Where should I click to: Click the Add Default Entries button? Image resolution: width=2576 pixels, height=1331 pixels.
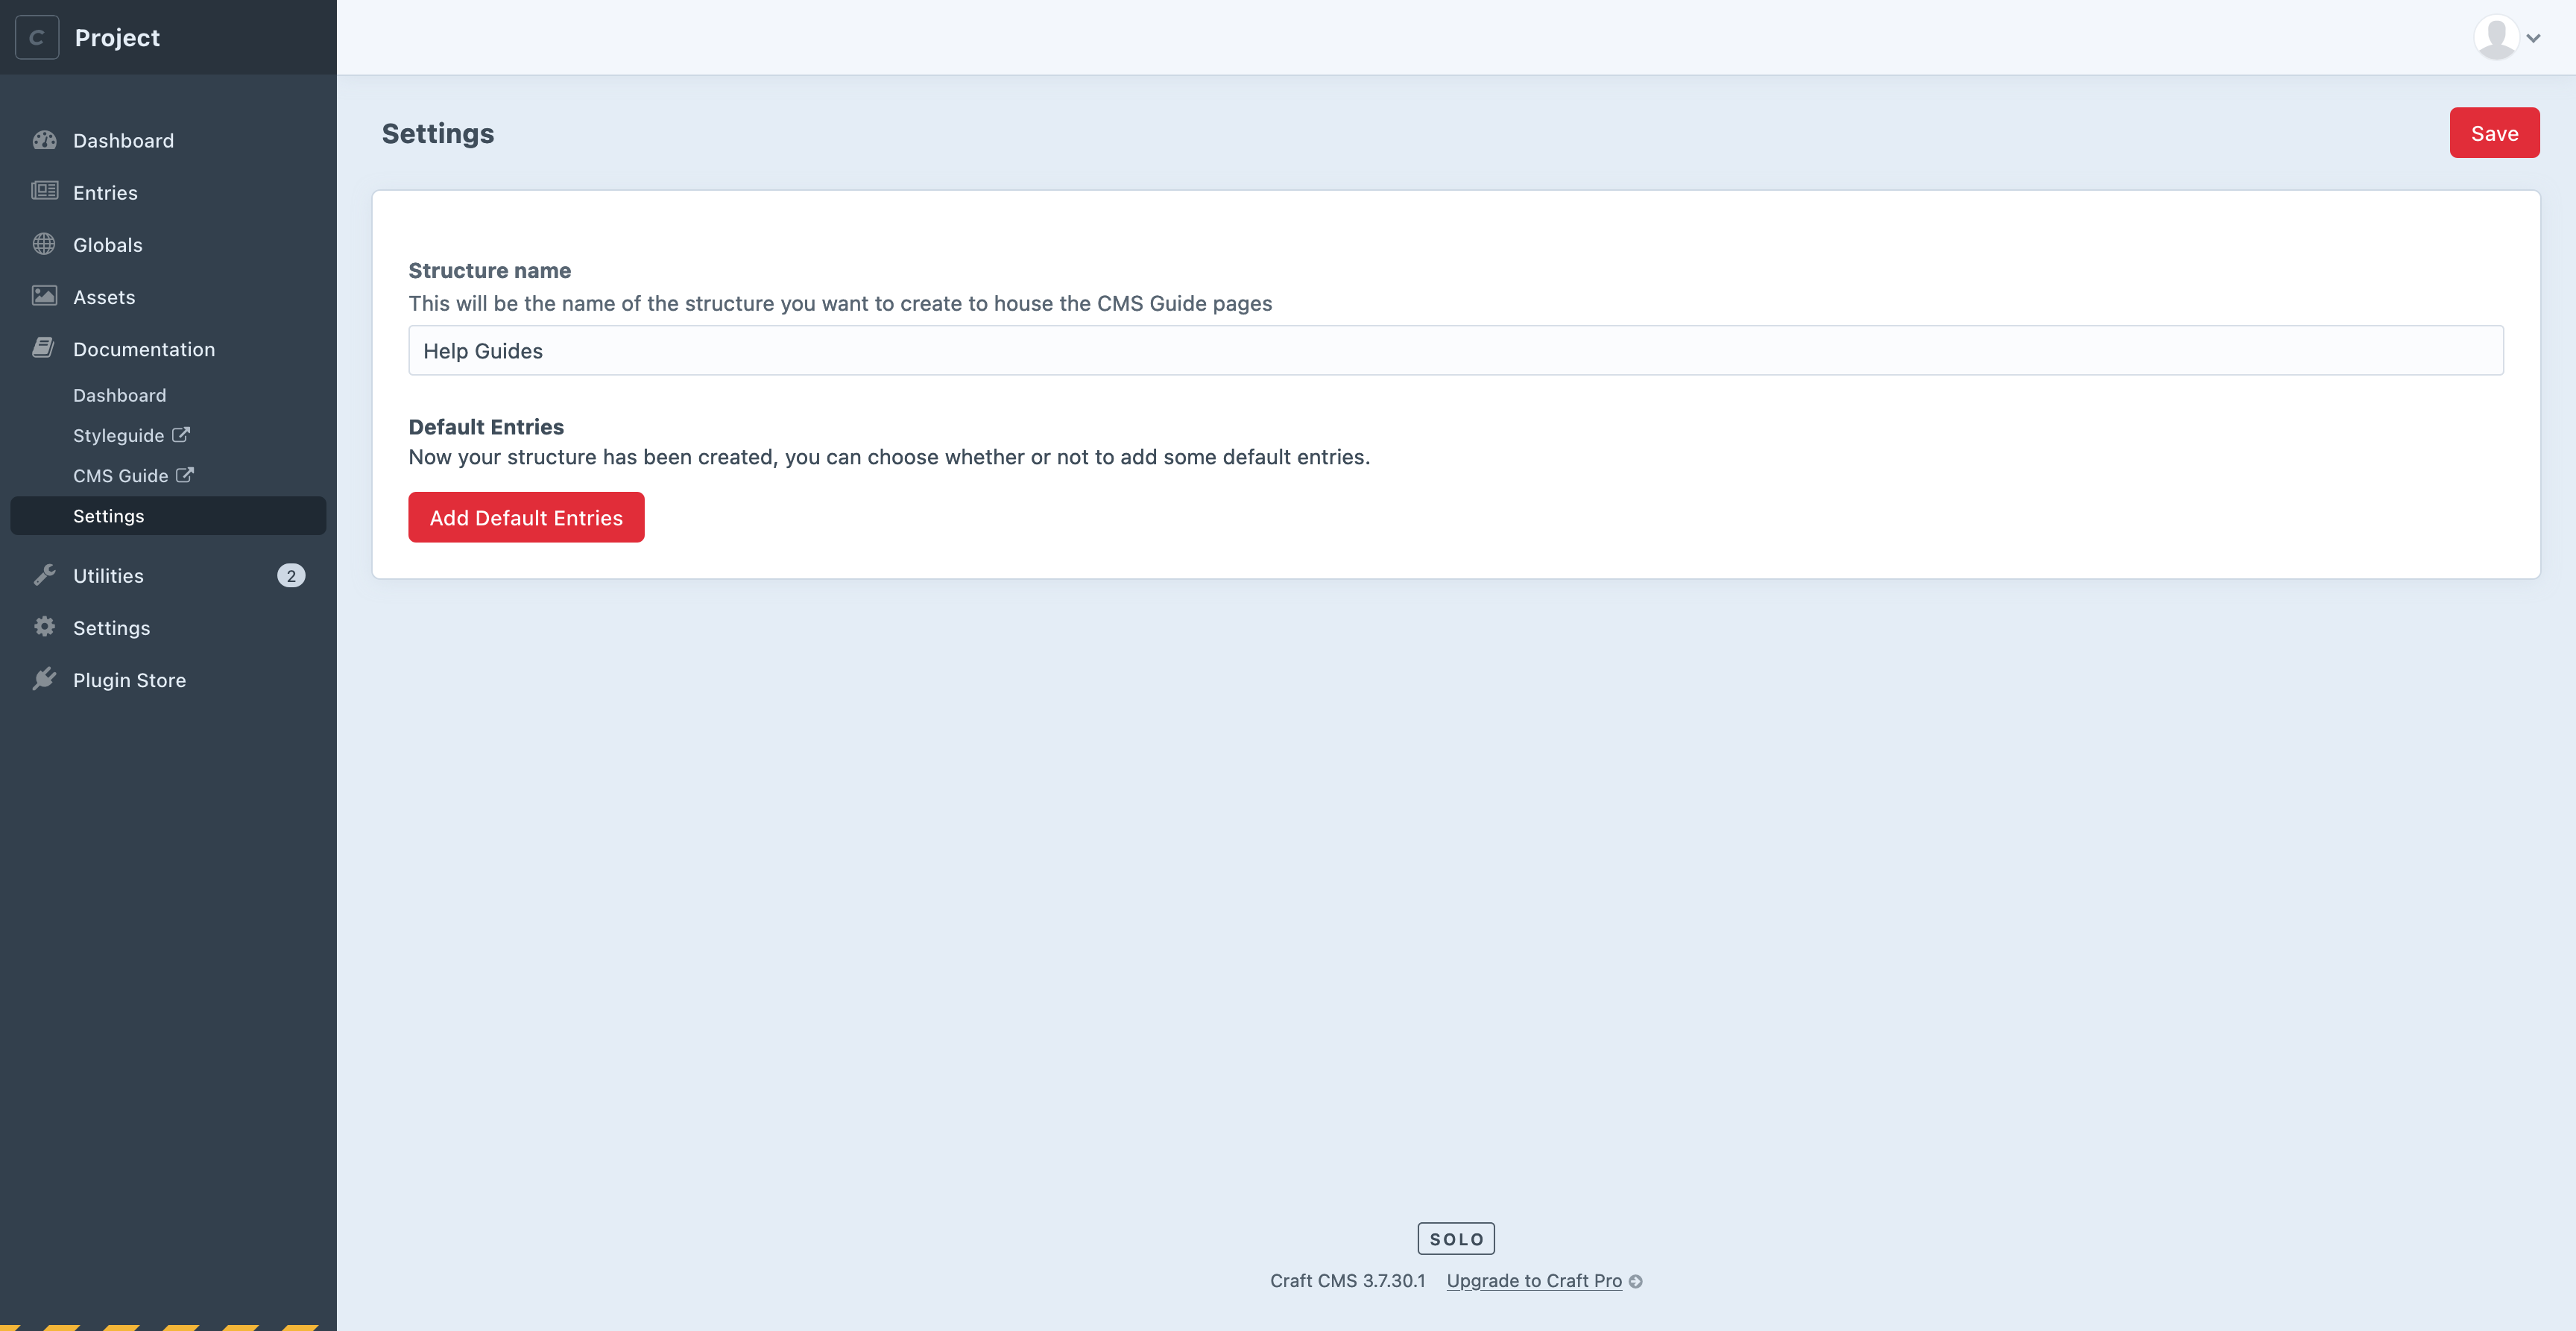(526, 516)
